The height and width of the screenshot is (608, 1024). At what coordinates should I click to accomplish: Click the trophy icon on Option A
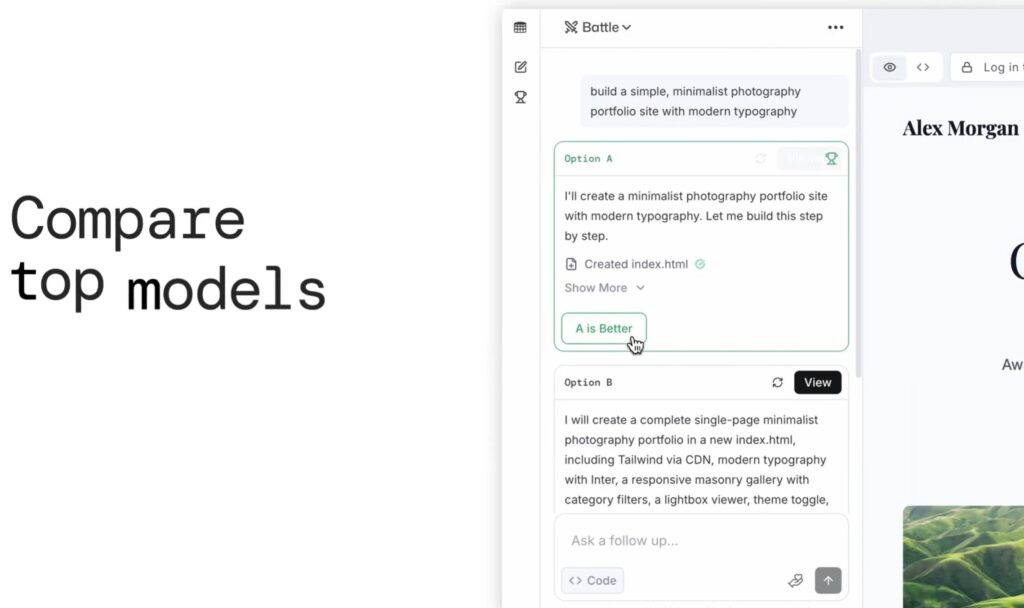831,158
